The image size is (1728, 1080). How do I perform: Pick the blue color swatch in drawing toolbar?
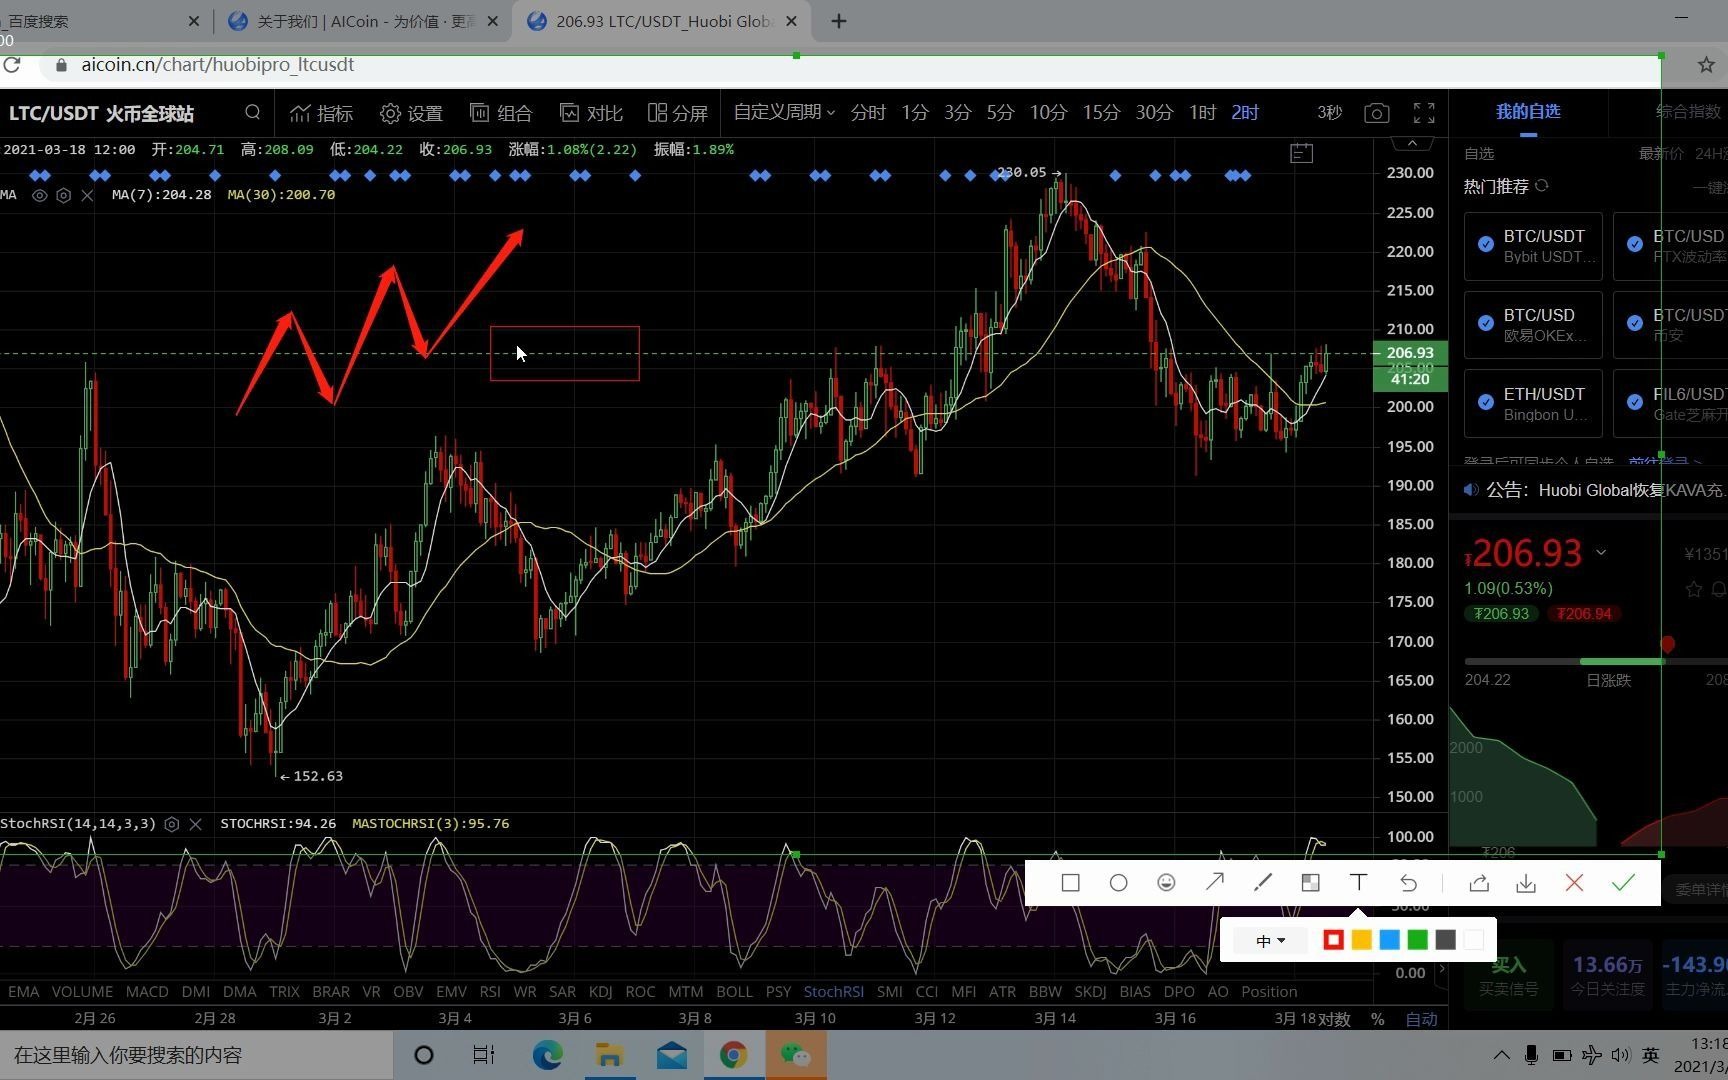point(1389,939)
